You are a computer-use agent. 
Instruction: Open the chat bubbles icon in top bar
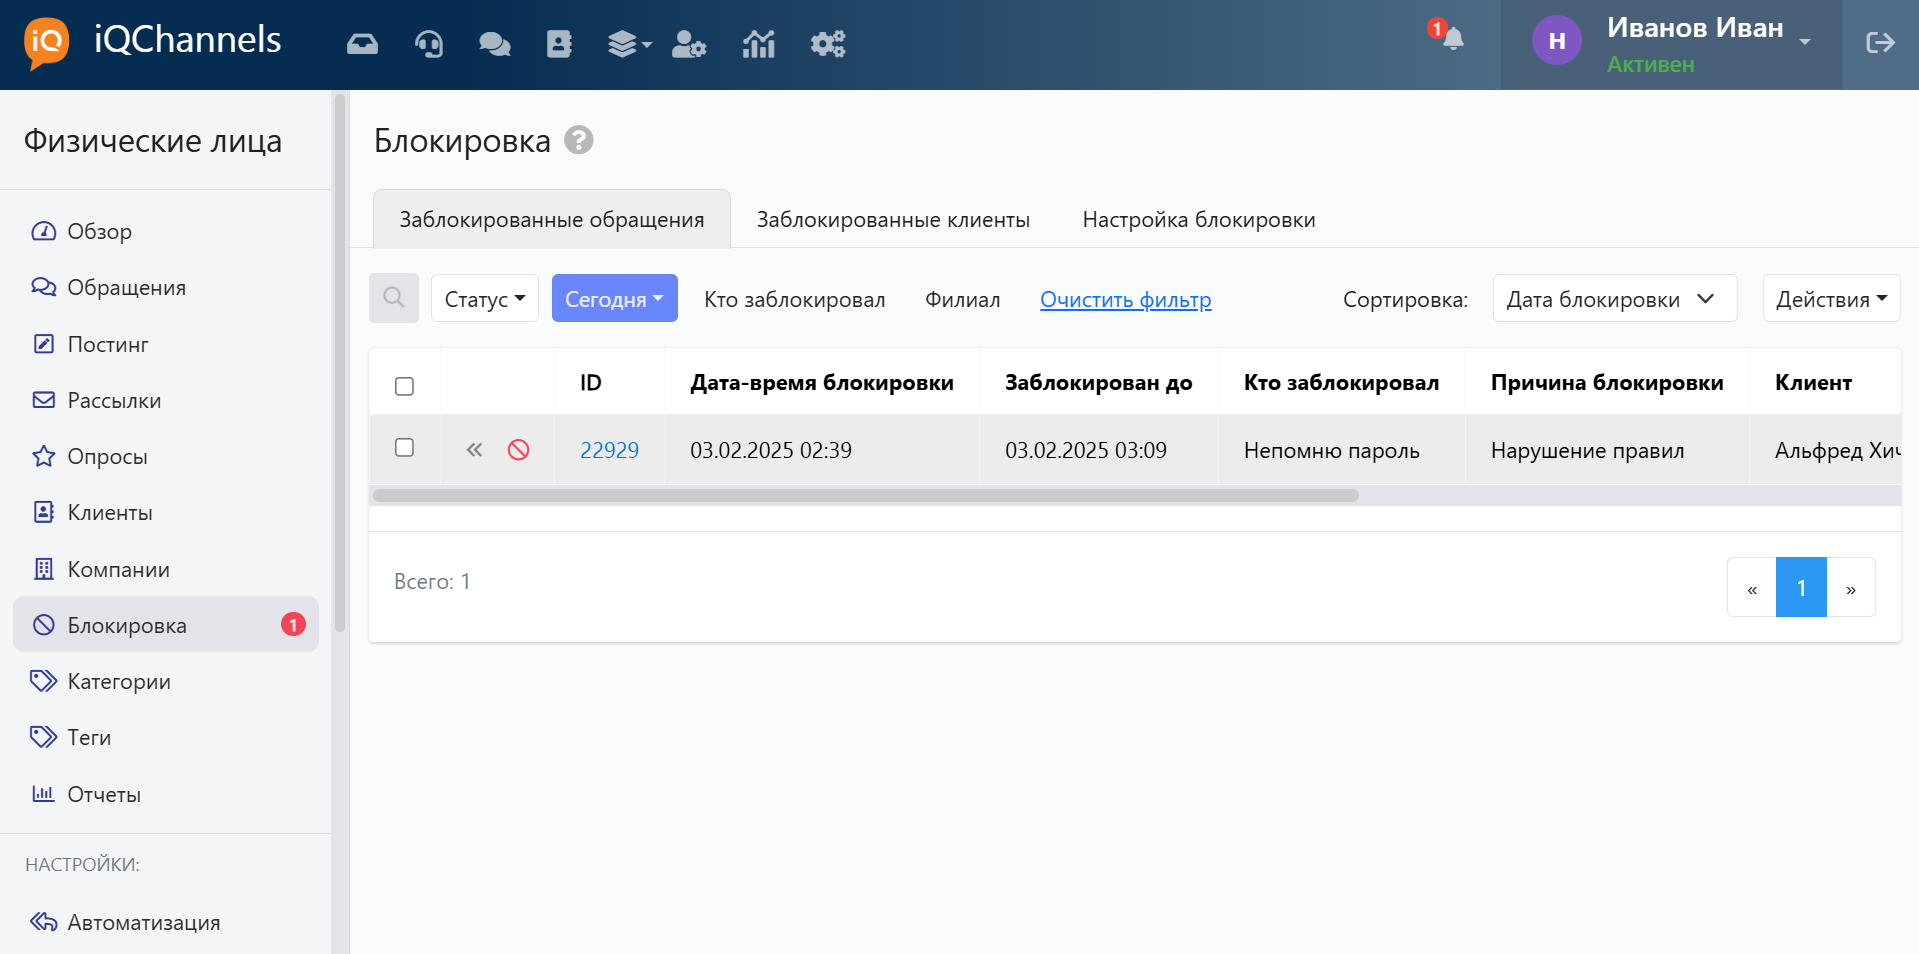pos(494,44)
